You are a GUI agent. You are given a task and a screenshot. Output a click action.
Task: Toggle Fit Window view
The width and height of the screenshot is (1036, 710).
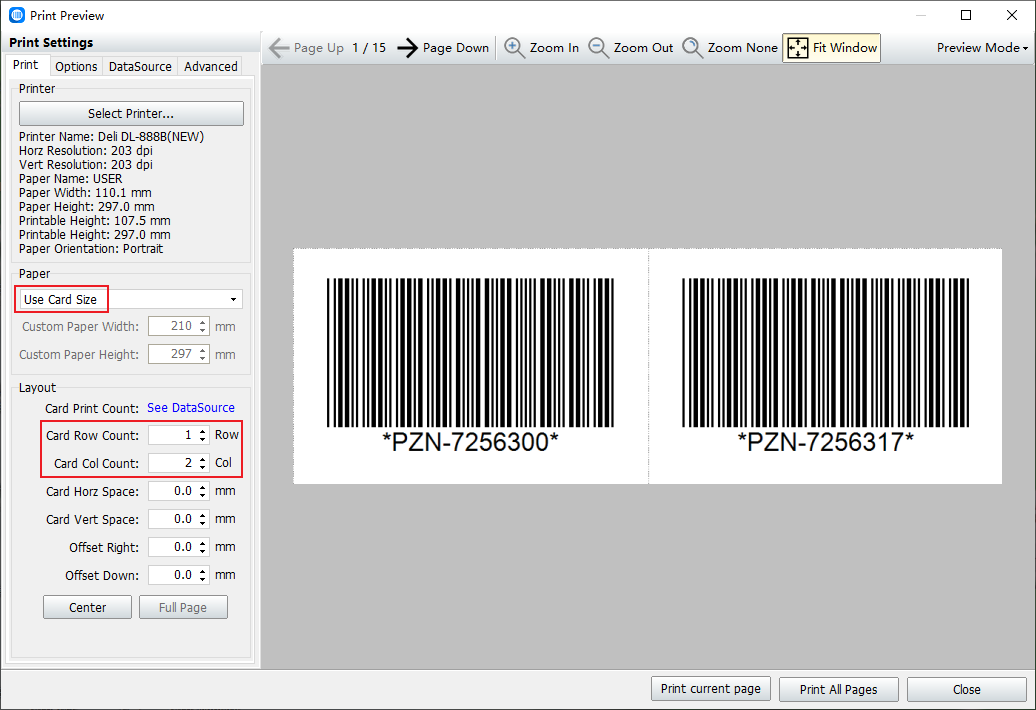pos(831,48)
